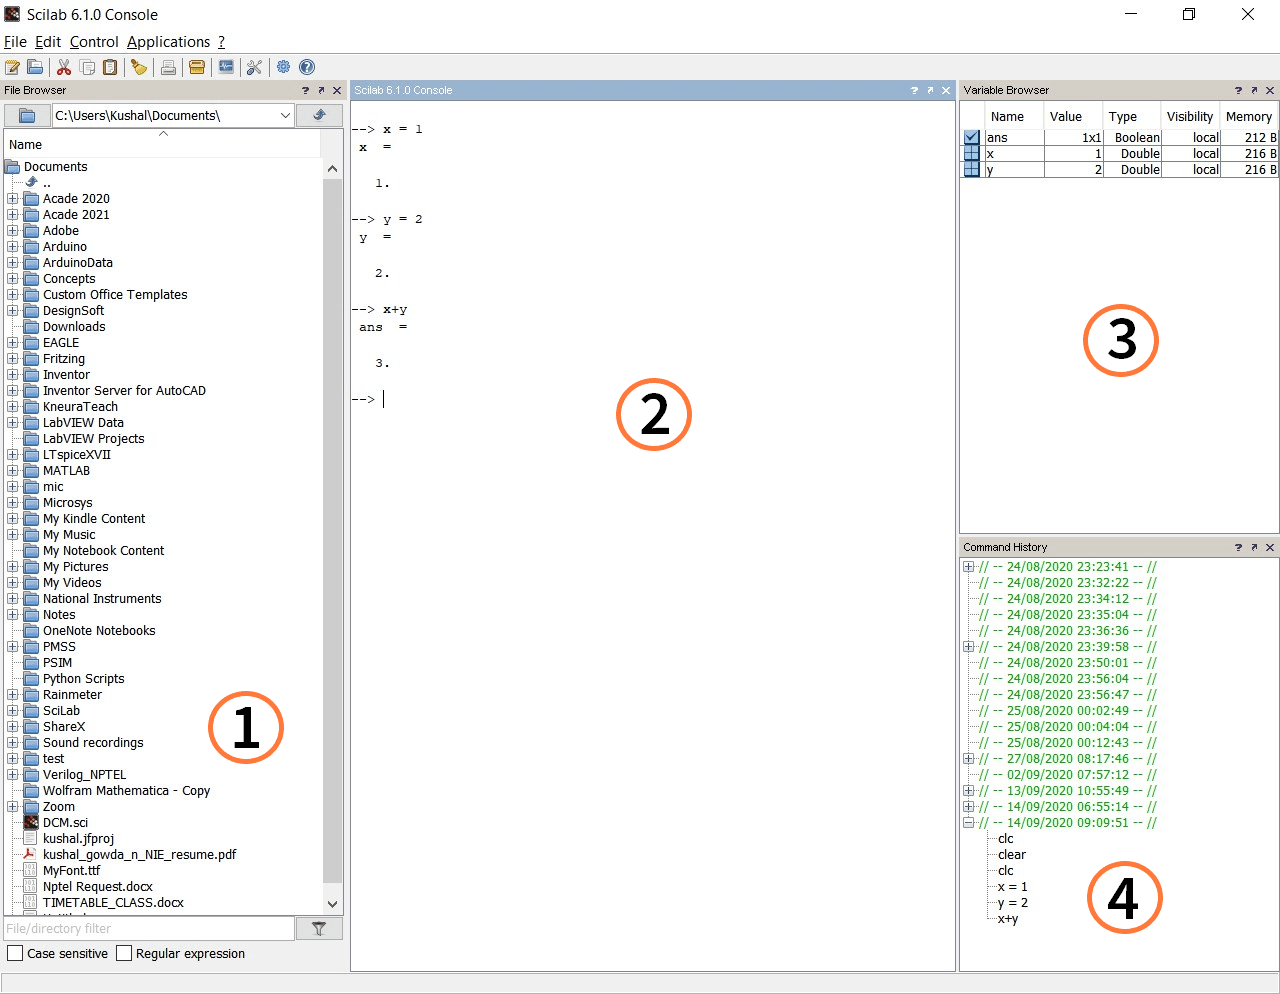Screen dimensions: 1280x994
Task: Click the scrollbar up arrow in file browser
Action: 333,169
